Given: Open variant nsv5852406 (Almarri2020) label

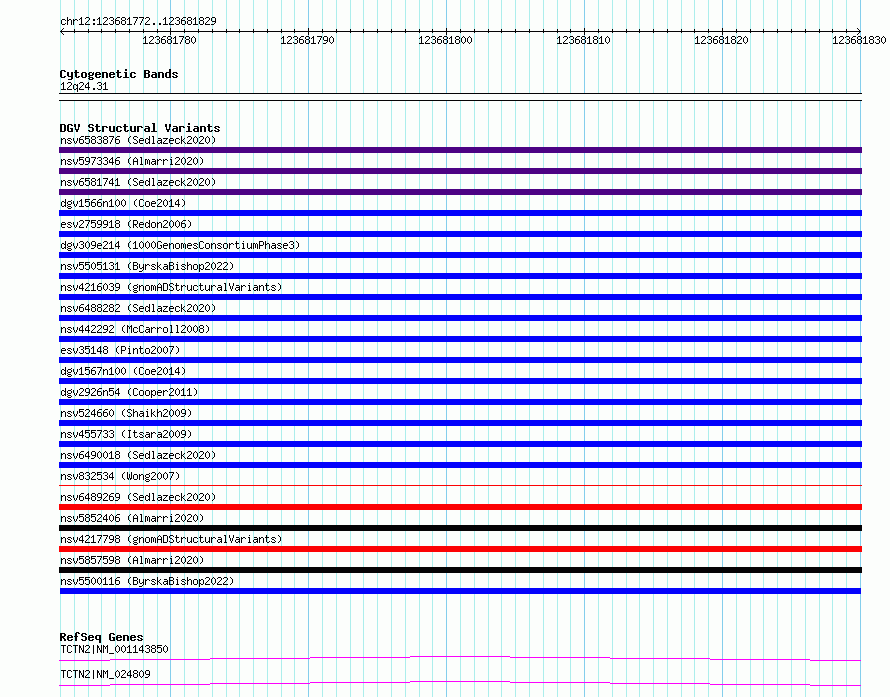Looking at the screenshot, I should pyautogui.click(x=132, y=518).
